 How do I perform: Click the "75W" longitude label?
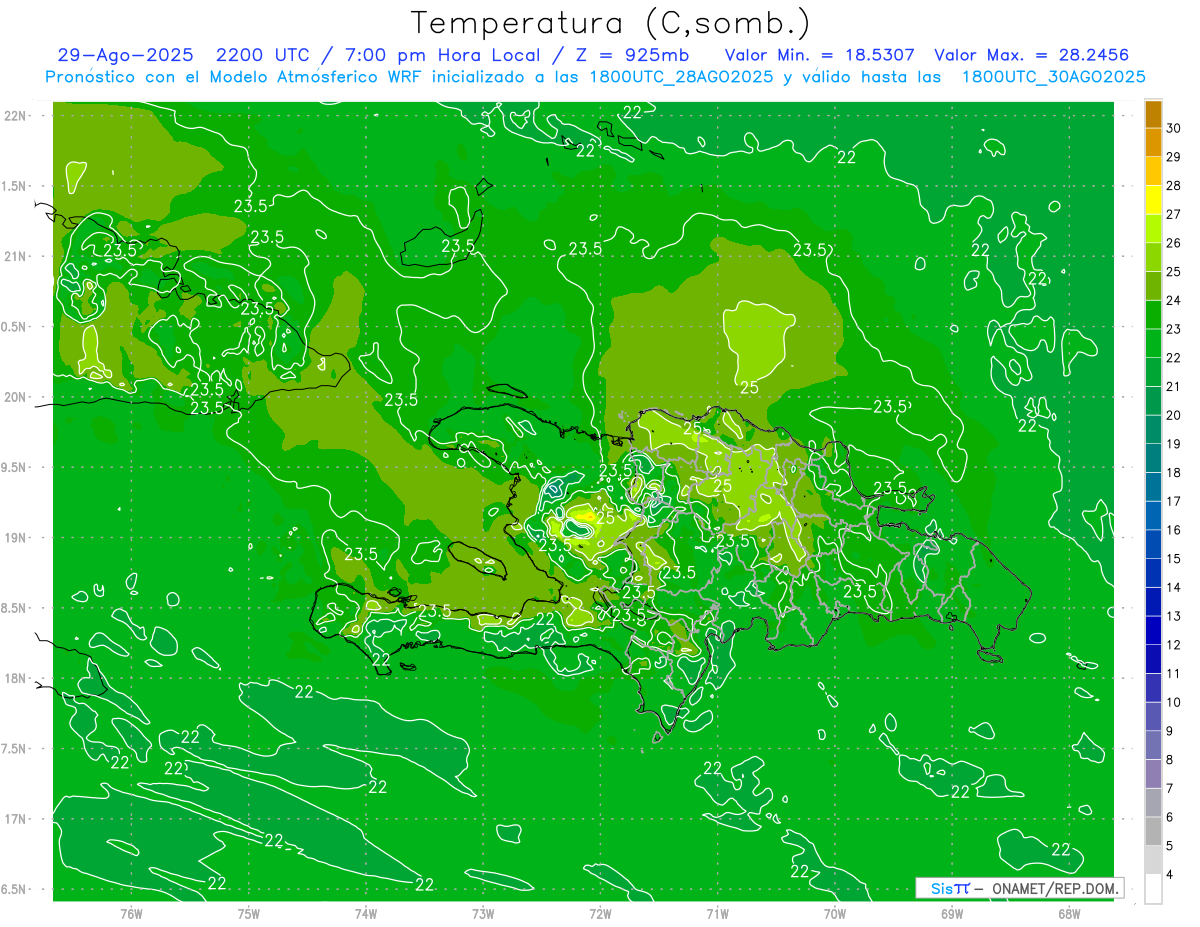pos(248,914)
